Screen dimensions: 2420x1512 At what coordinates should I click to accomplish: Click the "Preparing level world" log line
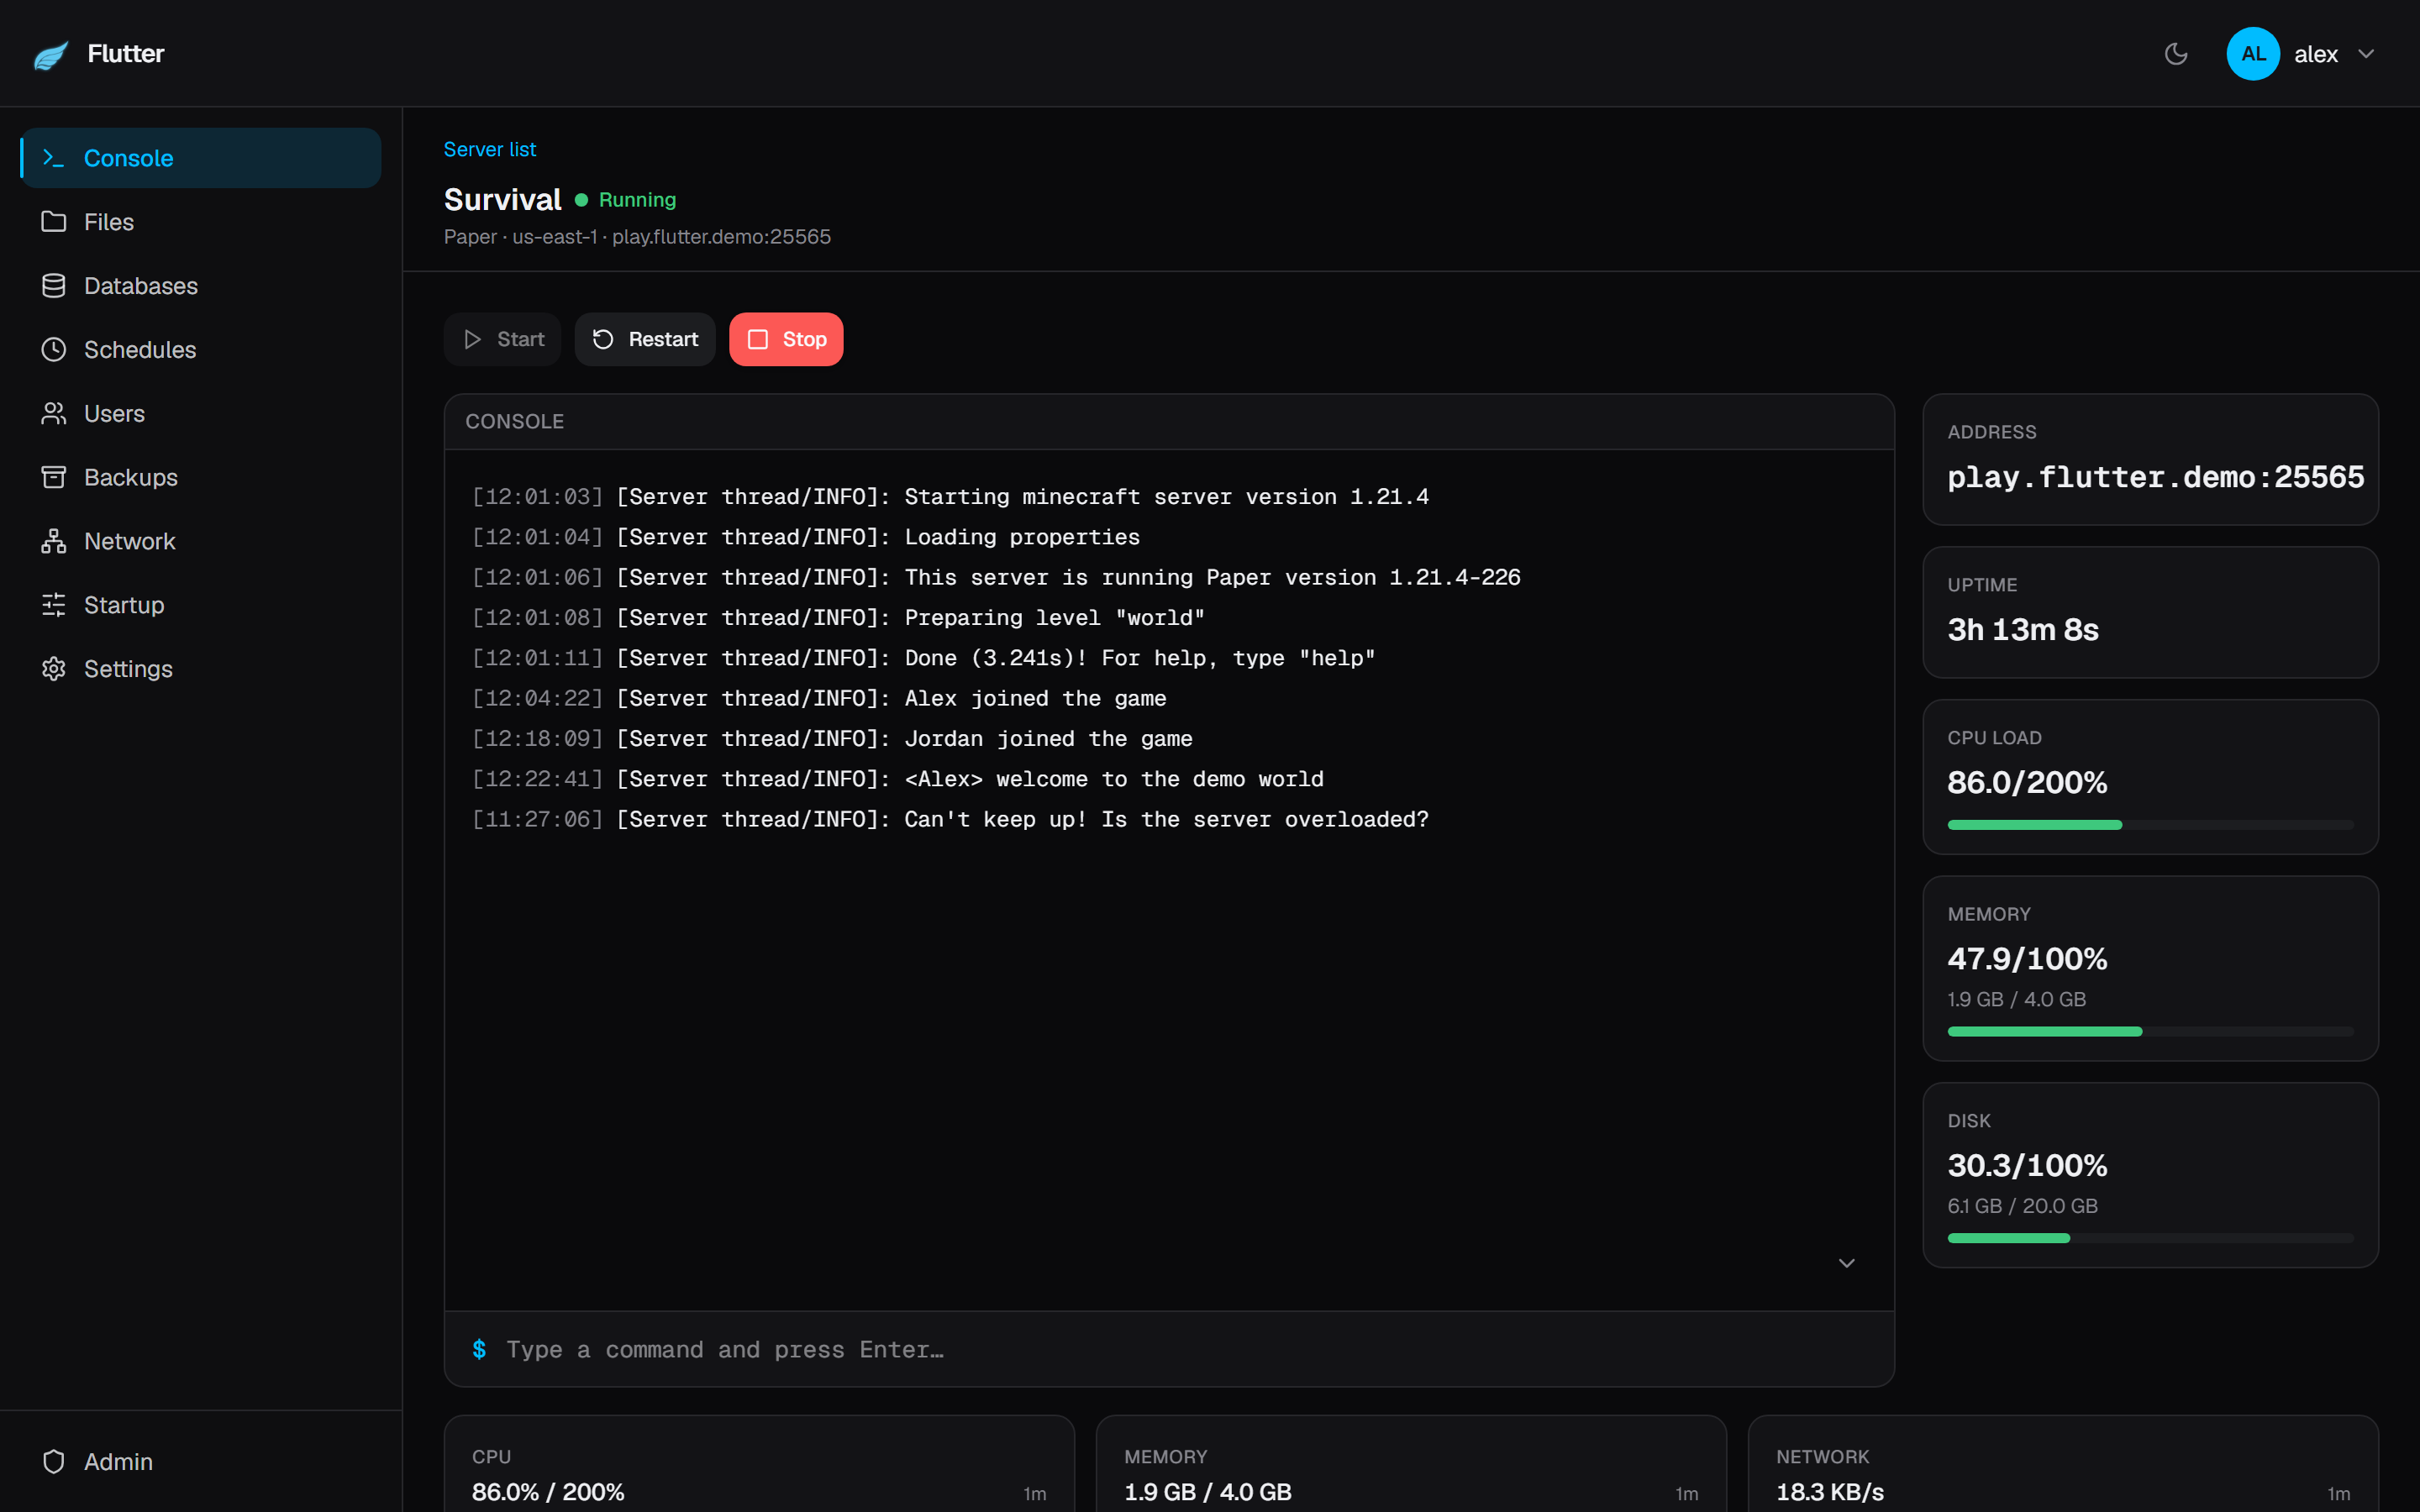839,618
